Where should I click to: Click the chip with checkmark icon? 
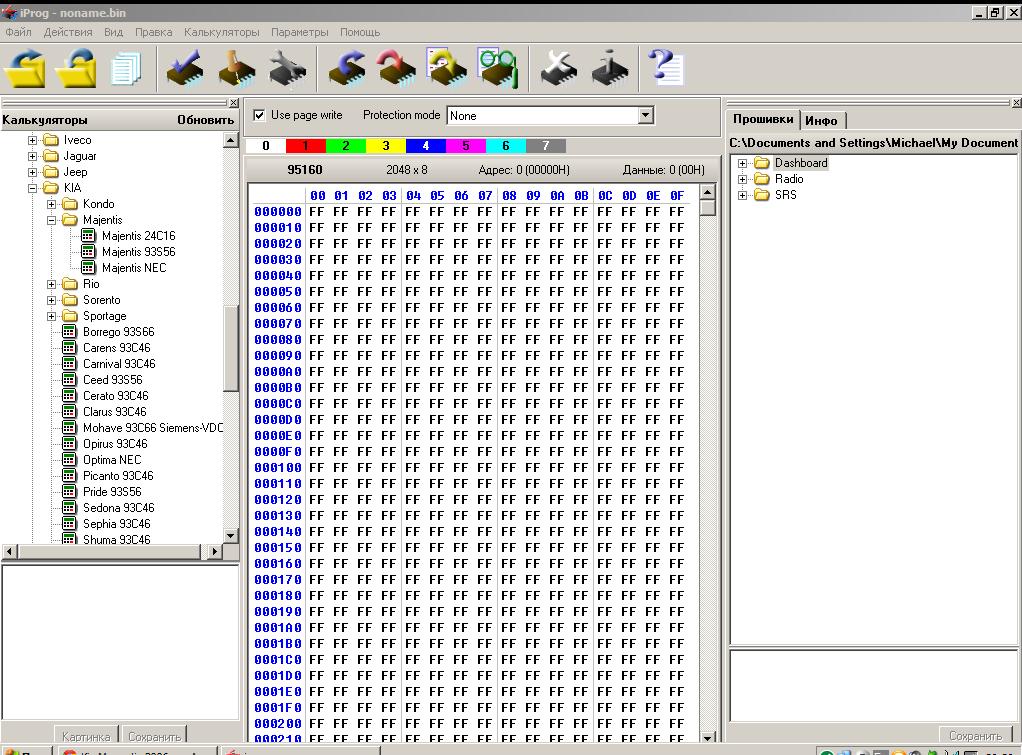(185, 69)
